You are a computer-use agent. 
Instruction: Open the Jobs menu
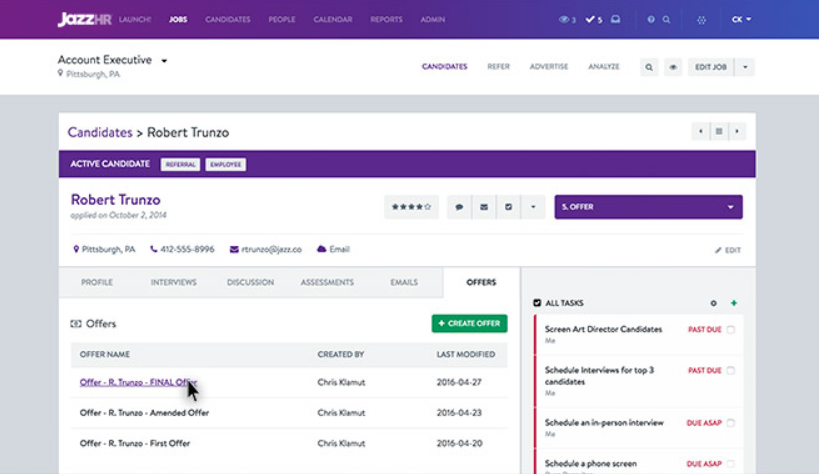point(178,19)
